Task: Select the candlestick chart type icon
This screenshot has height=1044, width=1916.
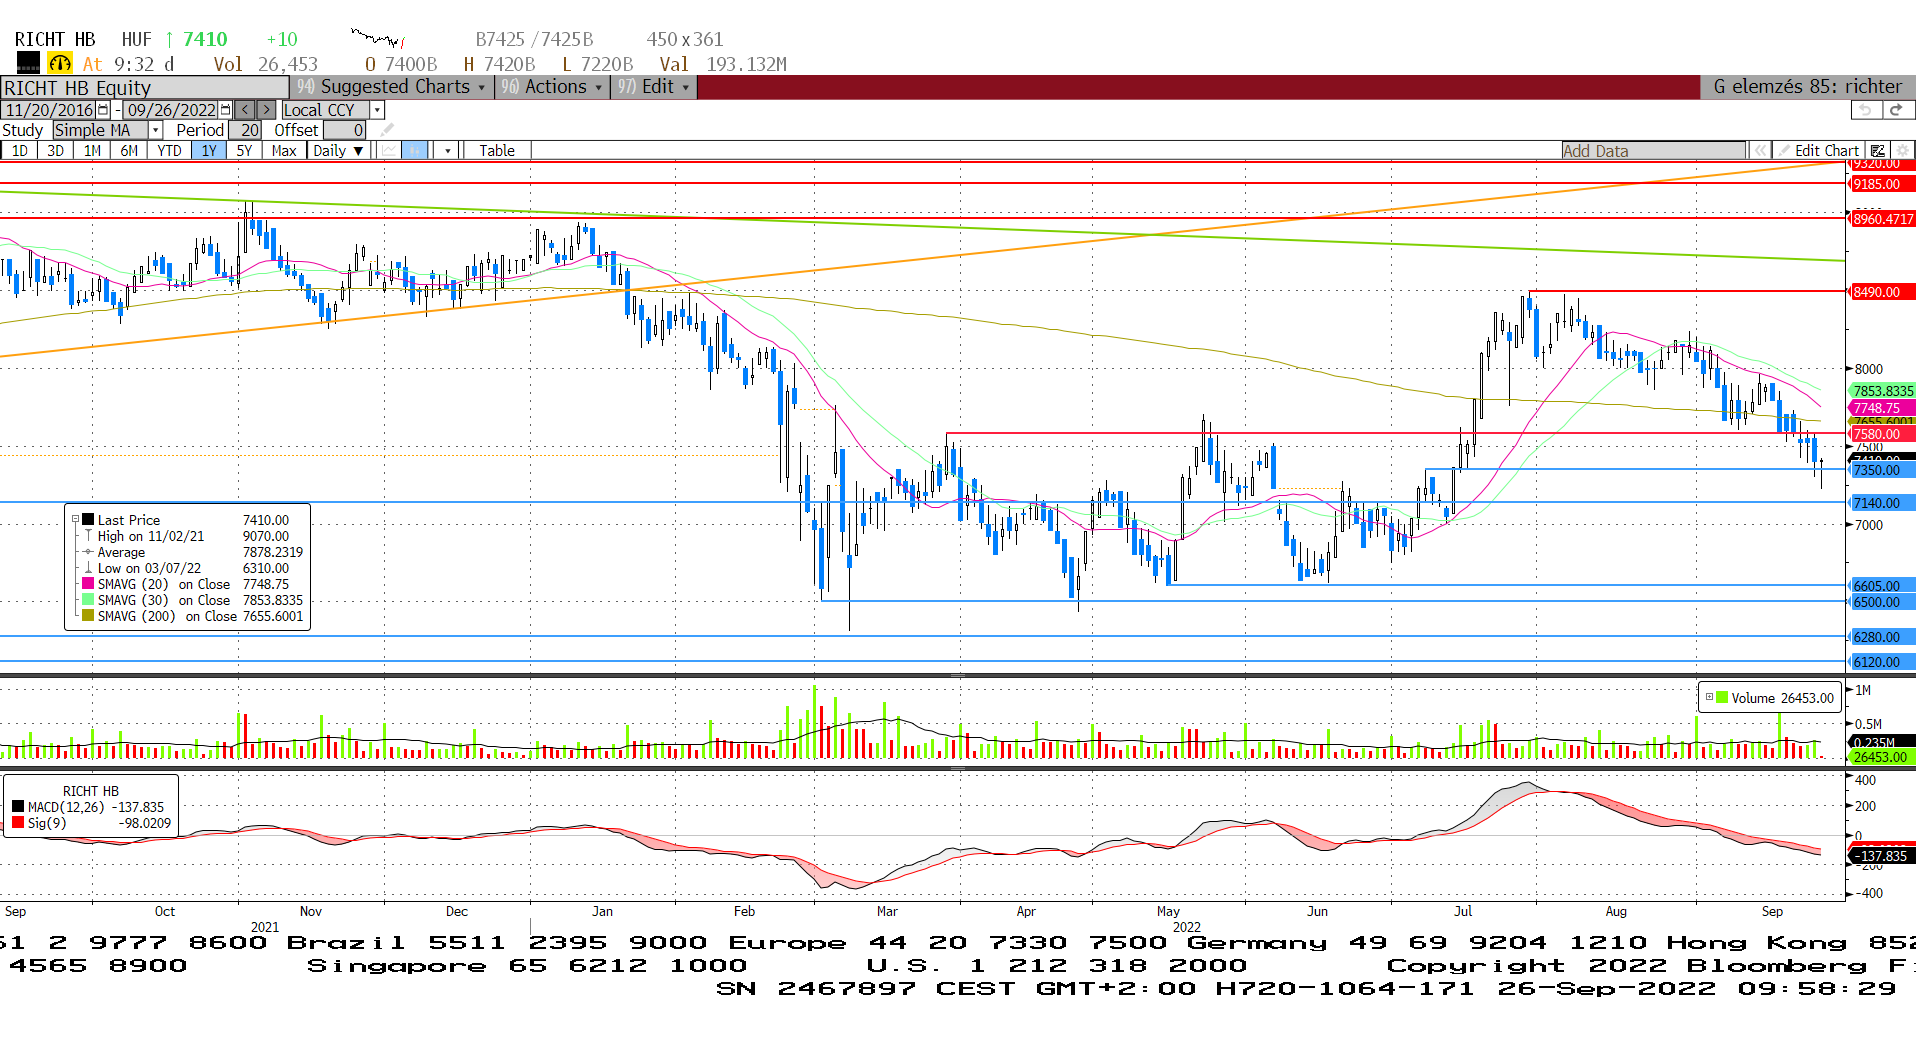Action: (415, 151)
